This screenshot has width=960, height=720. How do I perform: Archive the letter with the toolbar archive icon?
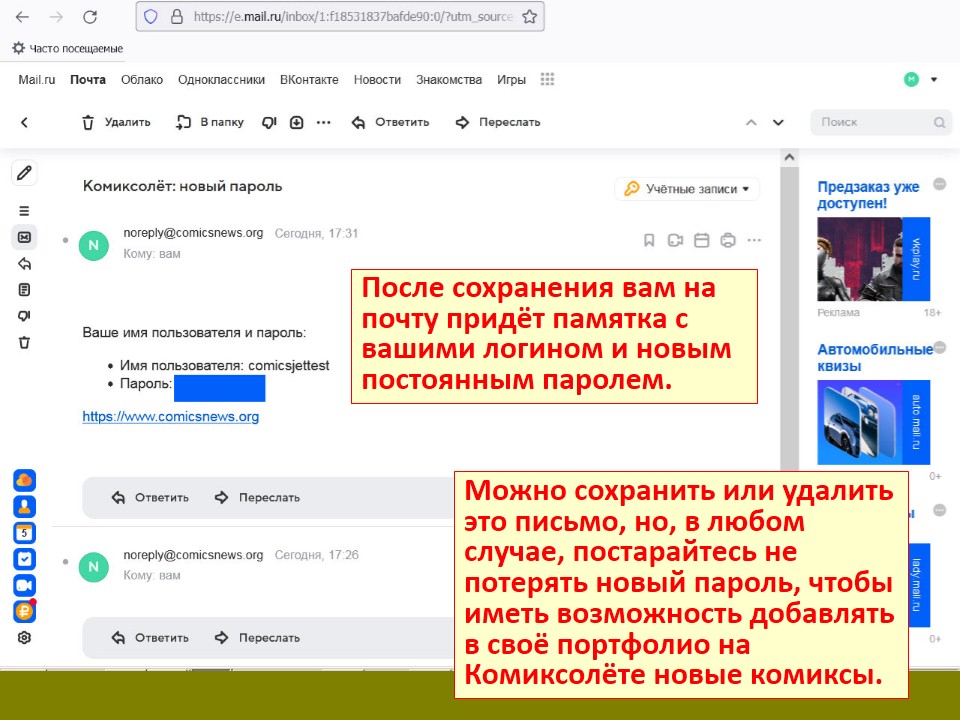pos(296,122)
